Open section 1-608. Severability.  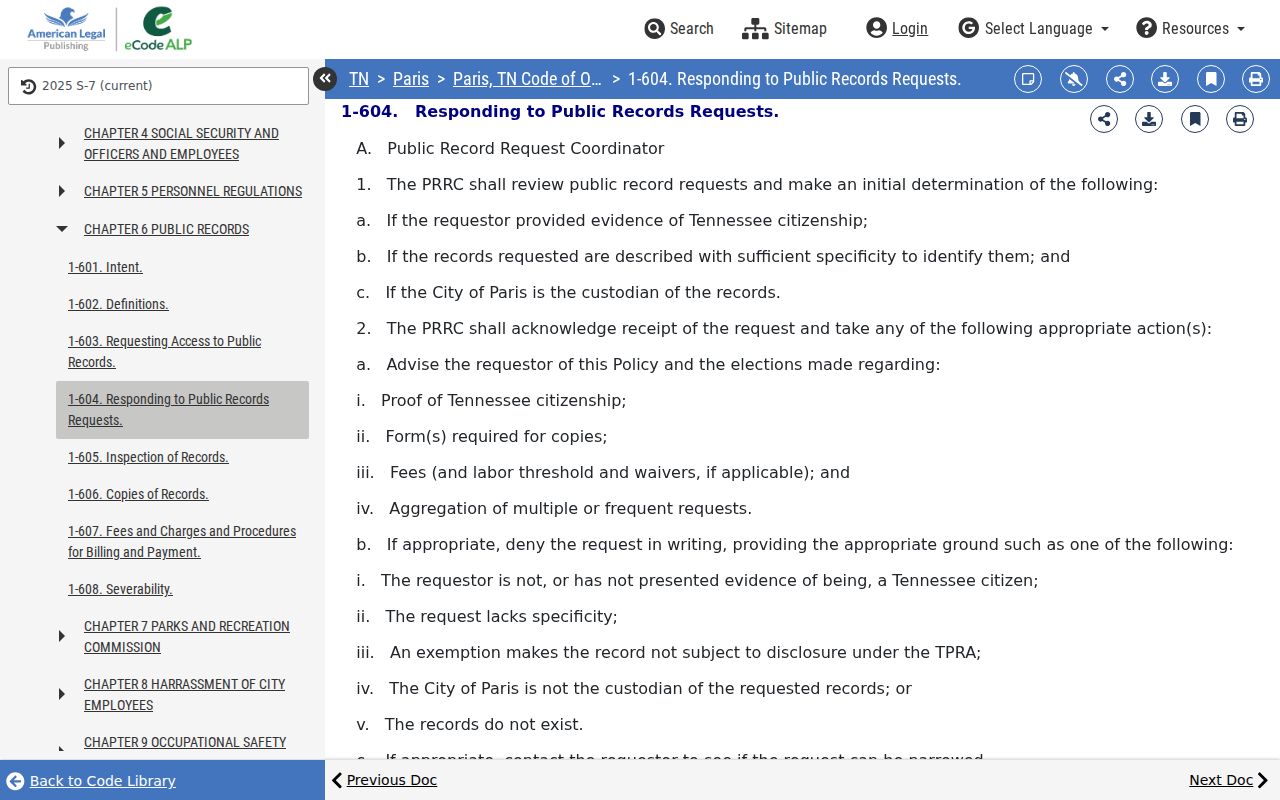click(x=120, y=589)
